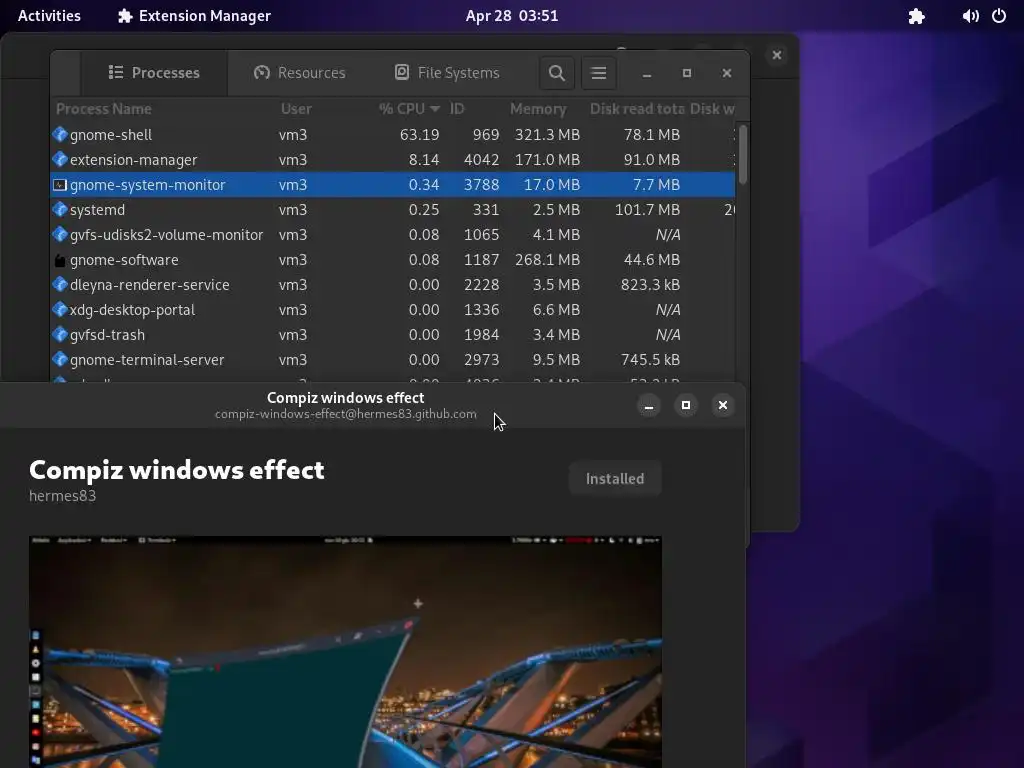The image size is (1024, 768).
Task: Click the gnome-shell process icon
Action: [x=59, y=135]
